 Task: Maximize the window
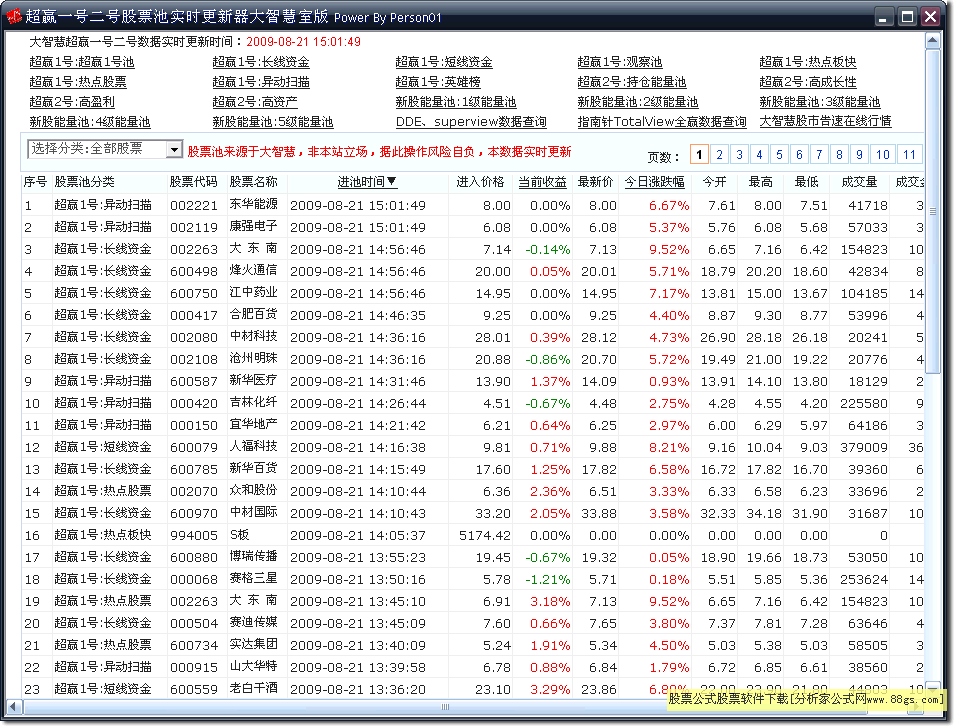[907, 16]
